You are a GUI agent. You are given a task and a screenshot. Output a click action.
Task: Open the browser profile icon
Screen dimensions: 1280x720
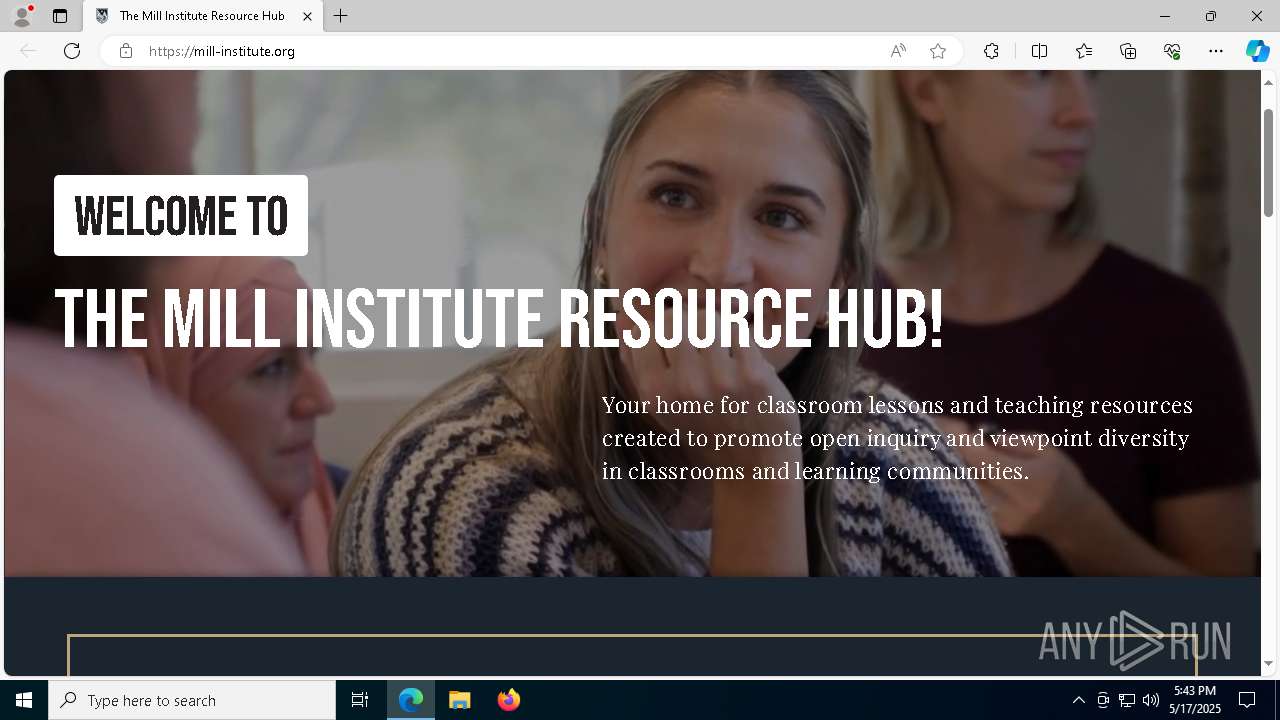(x=22, y=16)
